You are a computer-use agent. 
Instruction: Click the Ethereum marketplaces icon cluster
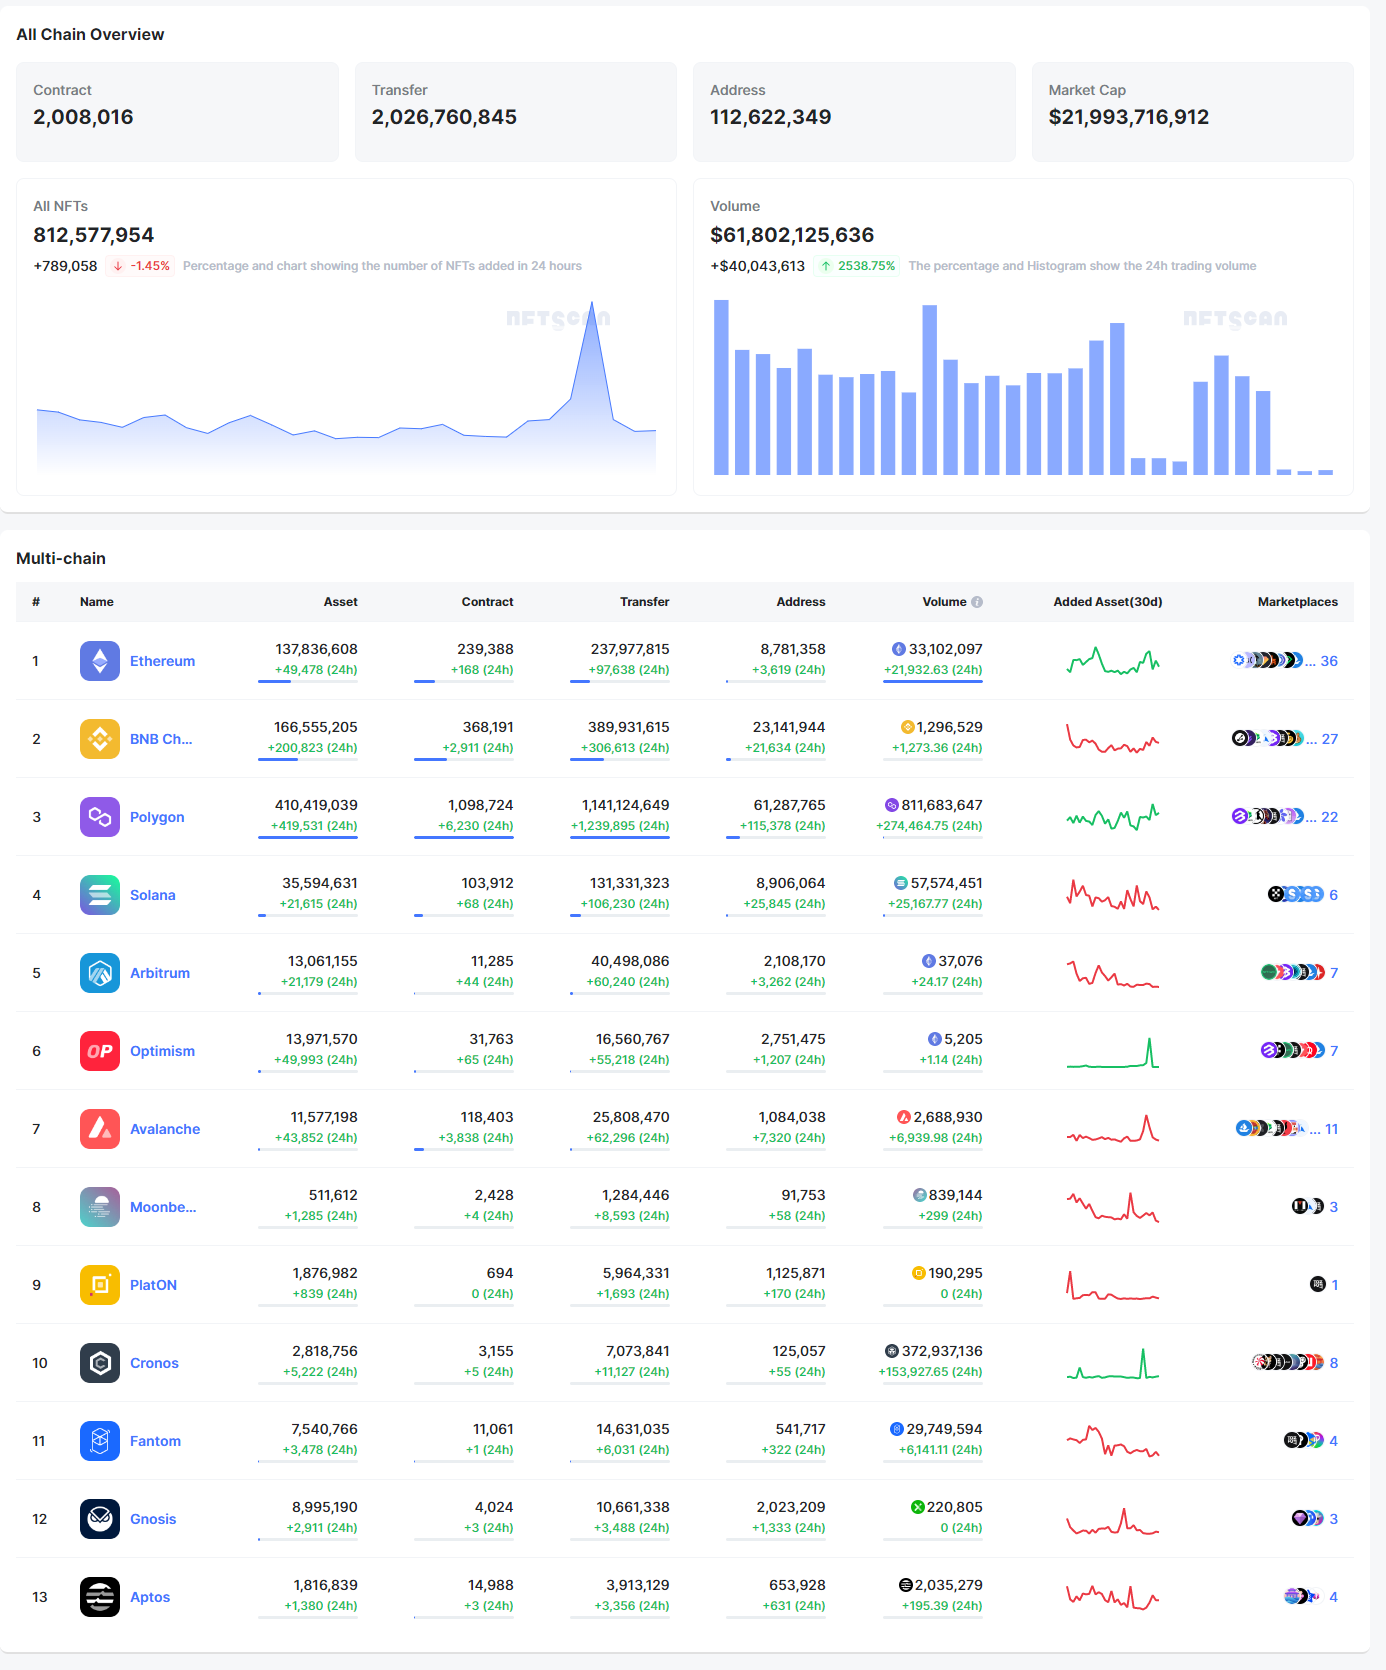click(x=1268, y=660)
